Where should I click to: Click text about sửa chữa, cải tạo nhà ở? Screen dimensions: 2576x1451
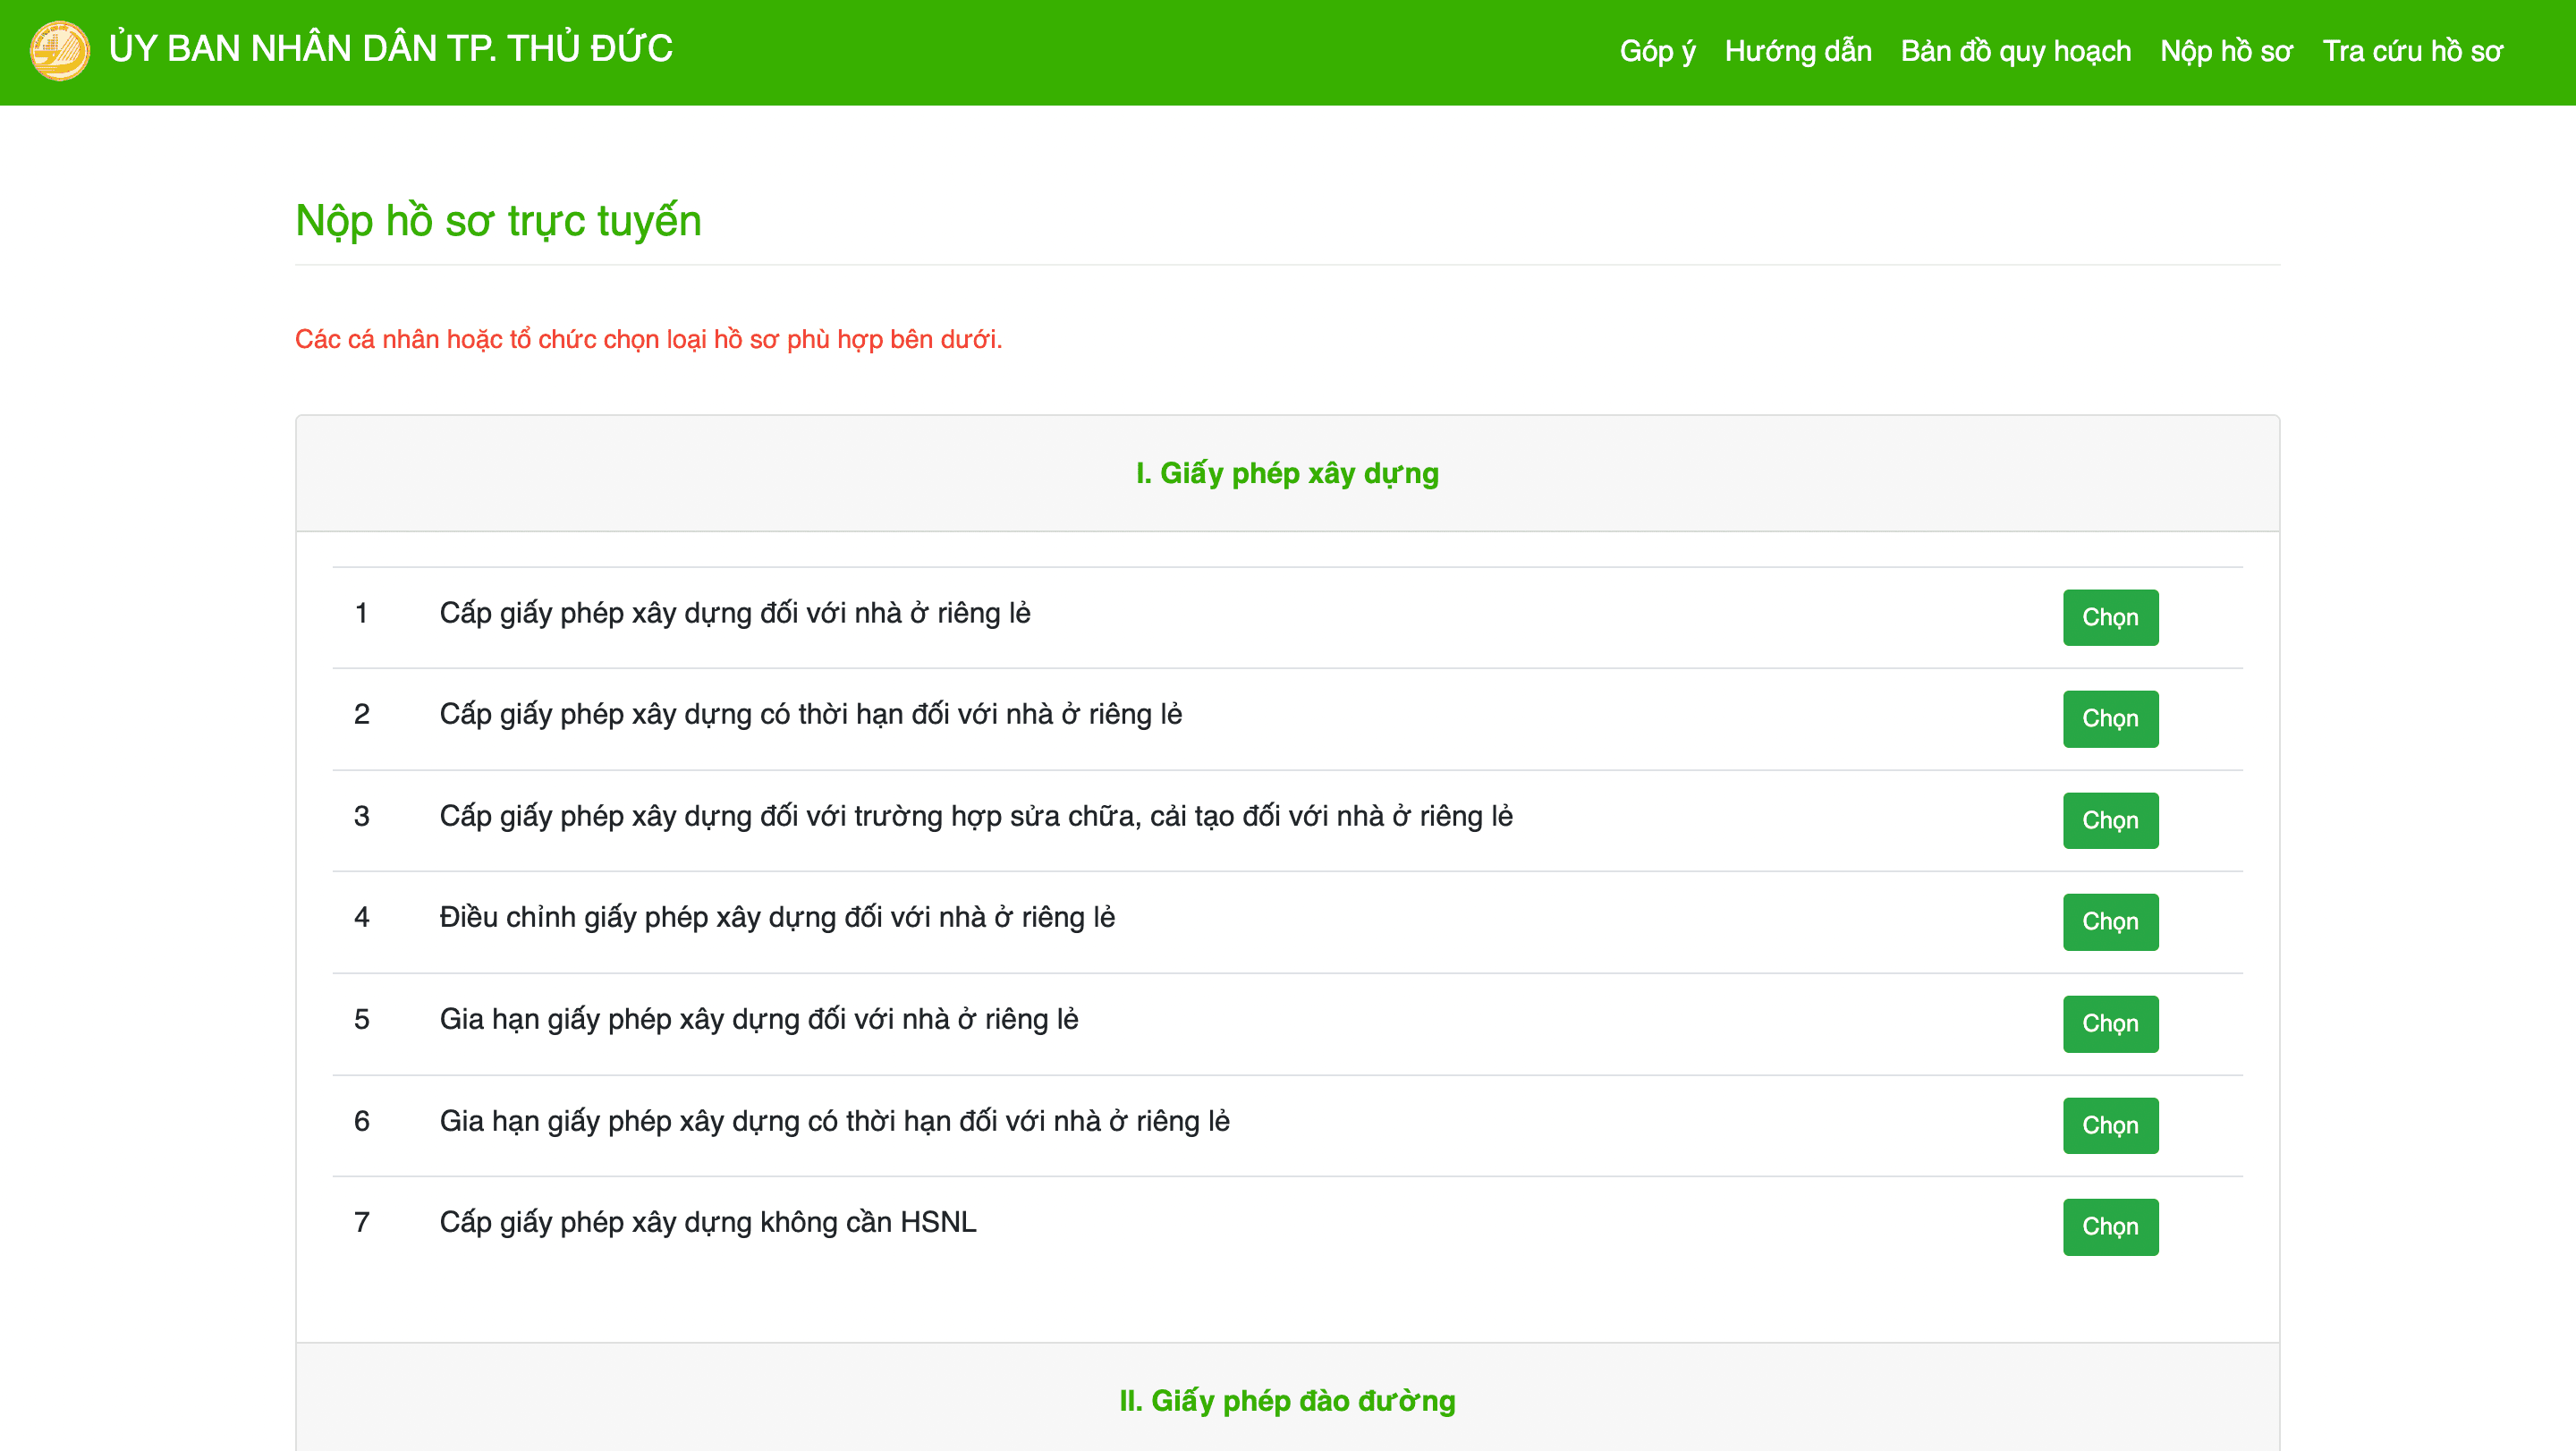point(976,816)
